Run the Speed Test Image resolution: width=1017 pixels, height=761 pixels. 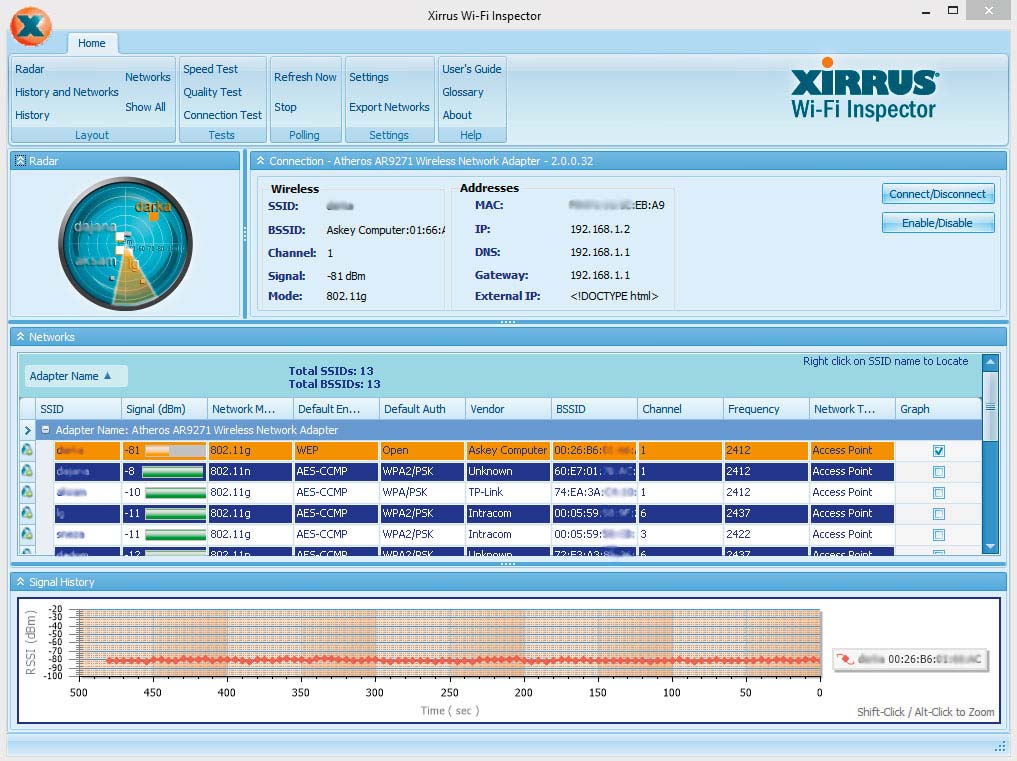coord(211,69)
